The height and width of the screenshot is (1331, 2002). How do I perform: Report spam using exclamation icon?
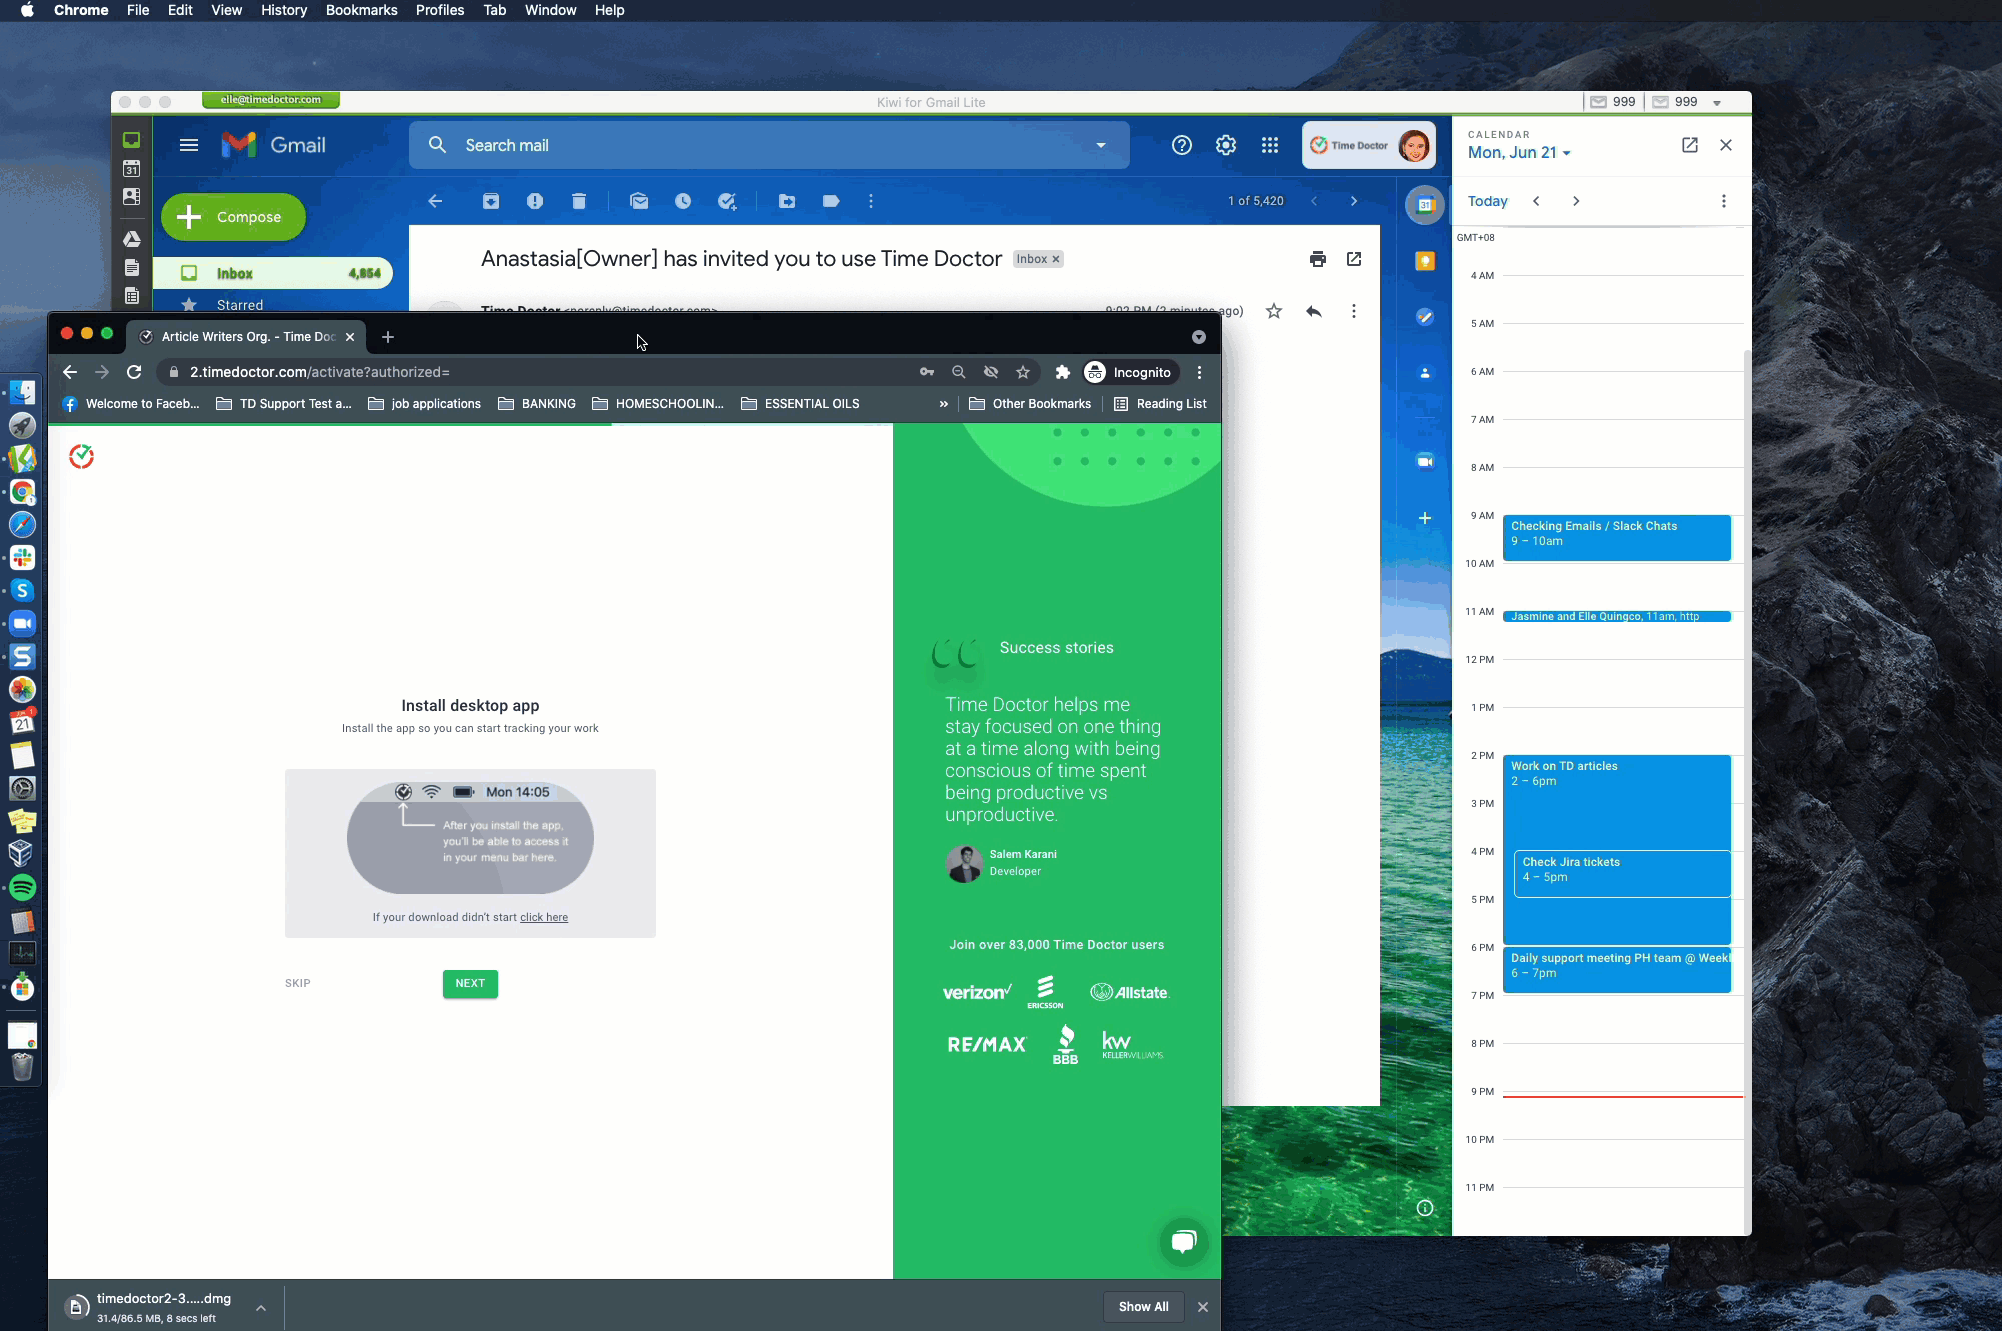[535, 201]
